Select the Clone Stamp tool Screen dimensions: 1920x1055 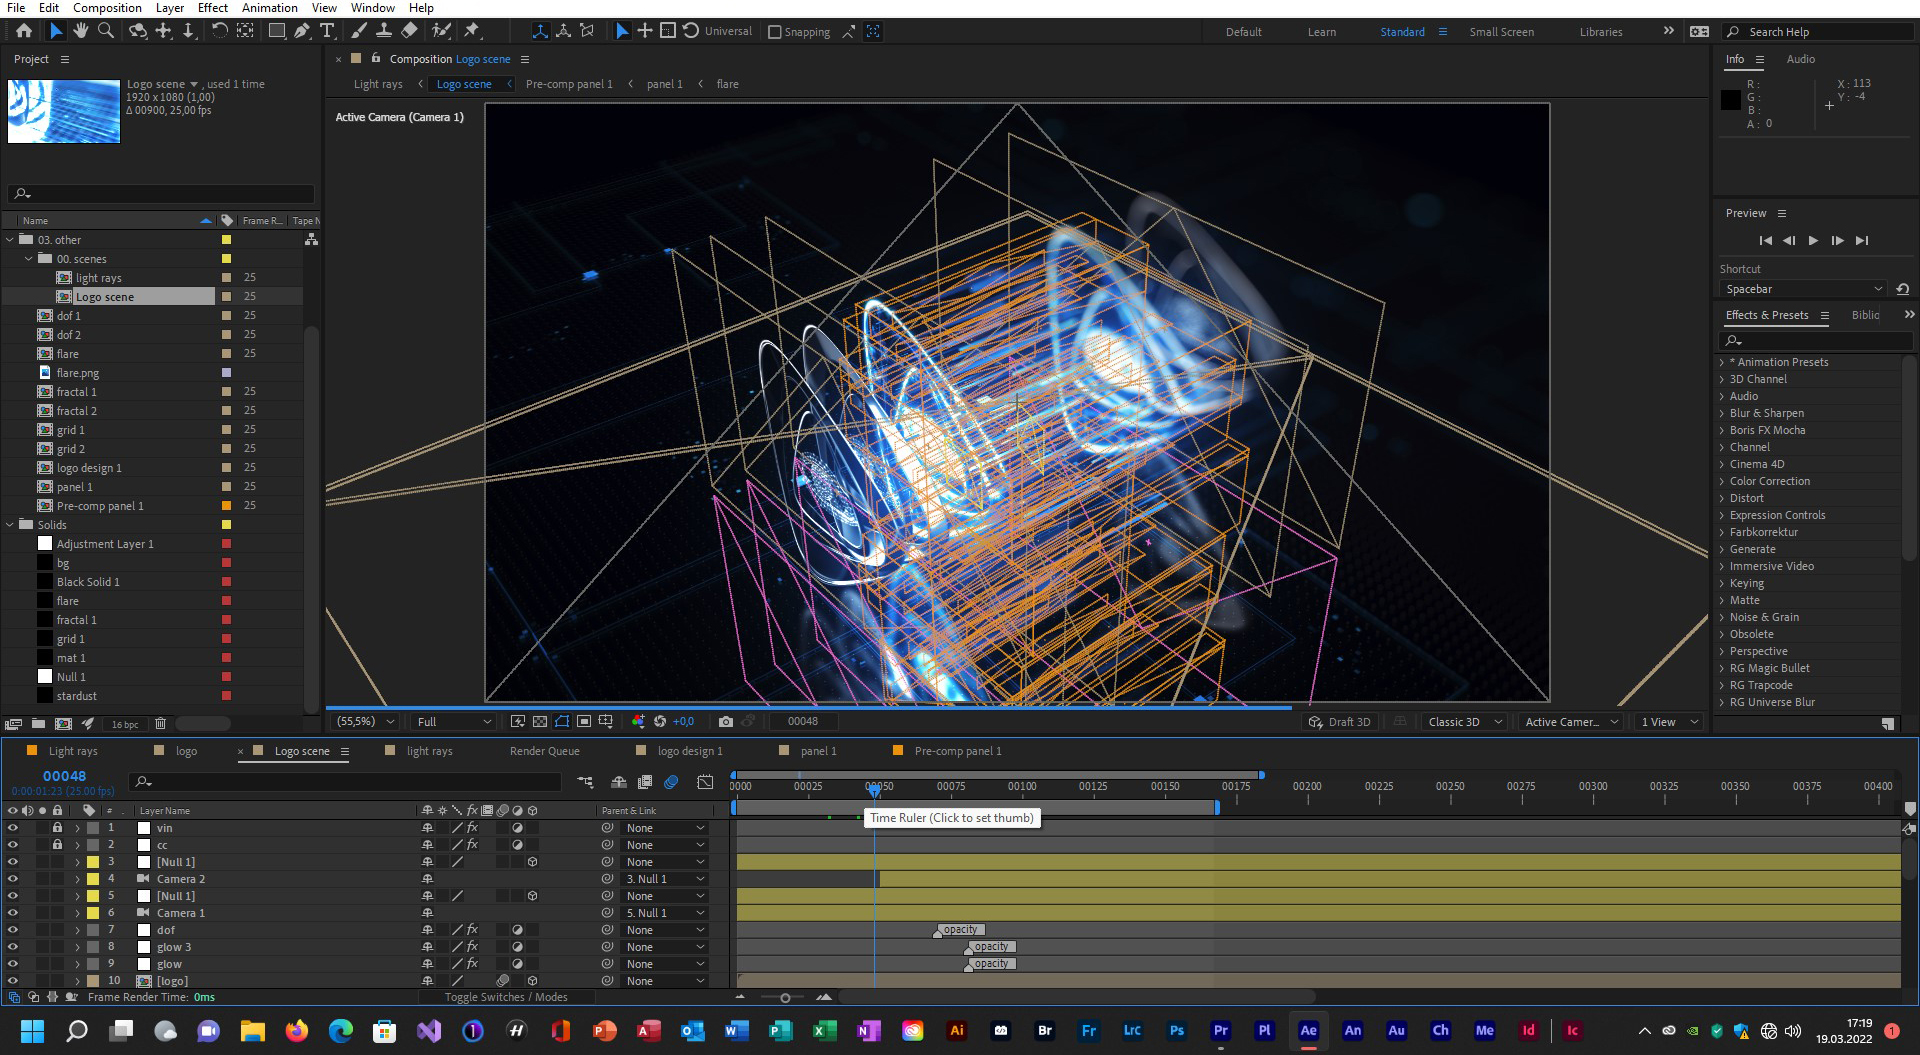pos(383,31)
